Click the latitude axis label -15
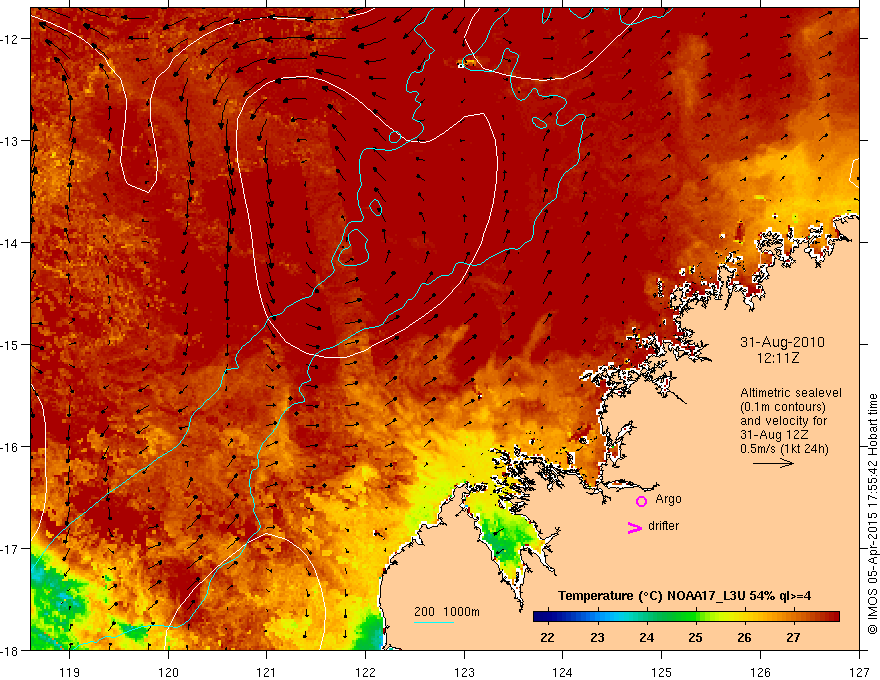The image size is (880, 680). (11, 345)
